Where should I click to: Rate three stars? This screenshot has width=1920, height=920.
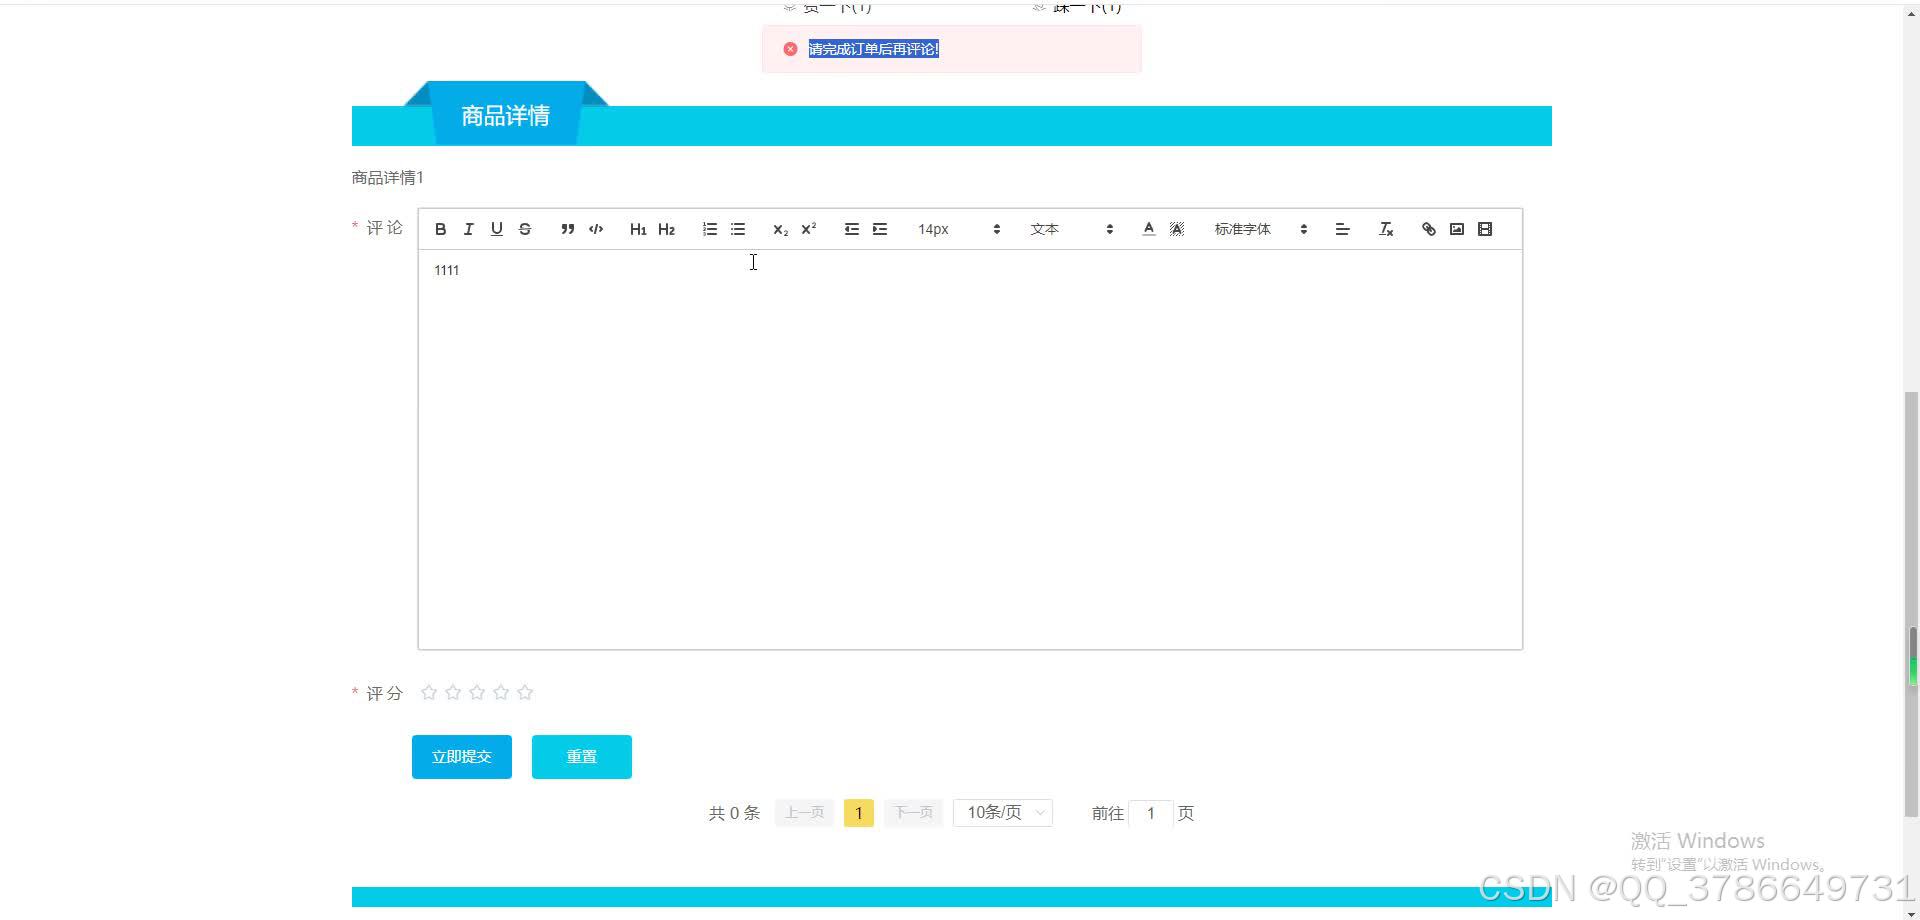click(477, 692)
